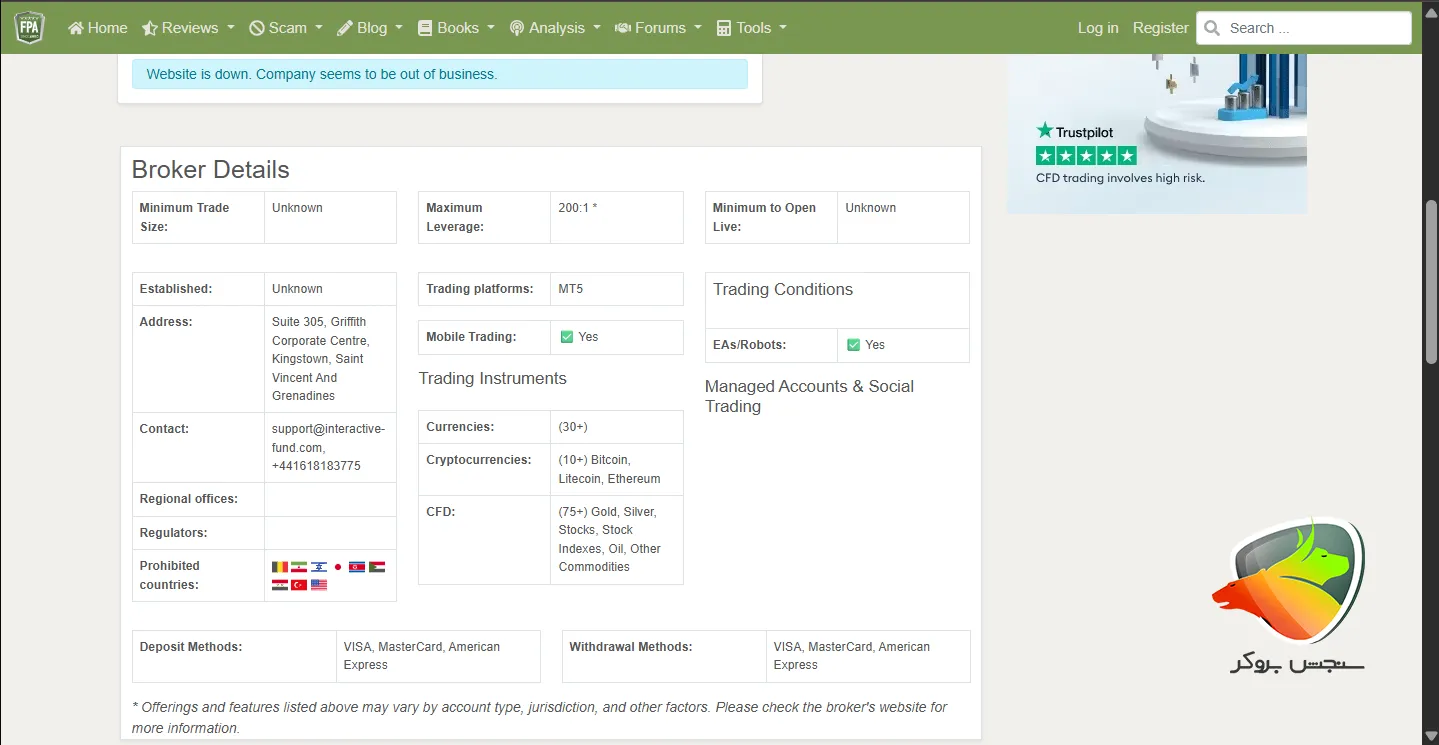This screenshot has height=745, width=1439.
Task: Open the Forums menu item
Action: 658,28
